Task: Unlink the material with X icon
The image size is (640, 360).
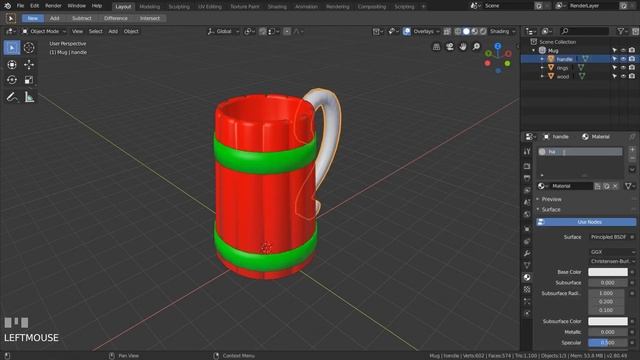Action: (615, 186)
